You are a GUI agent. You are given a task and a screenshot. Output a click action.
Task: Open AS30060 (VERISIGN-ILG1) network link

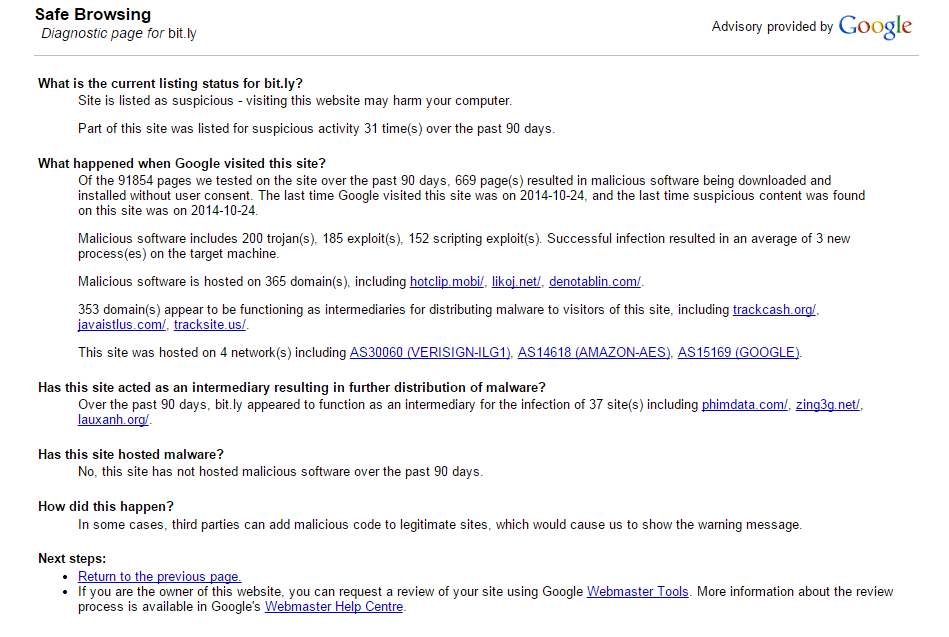click(430, 352)
